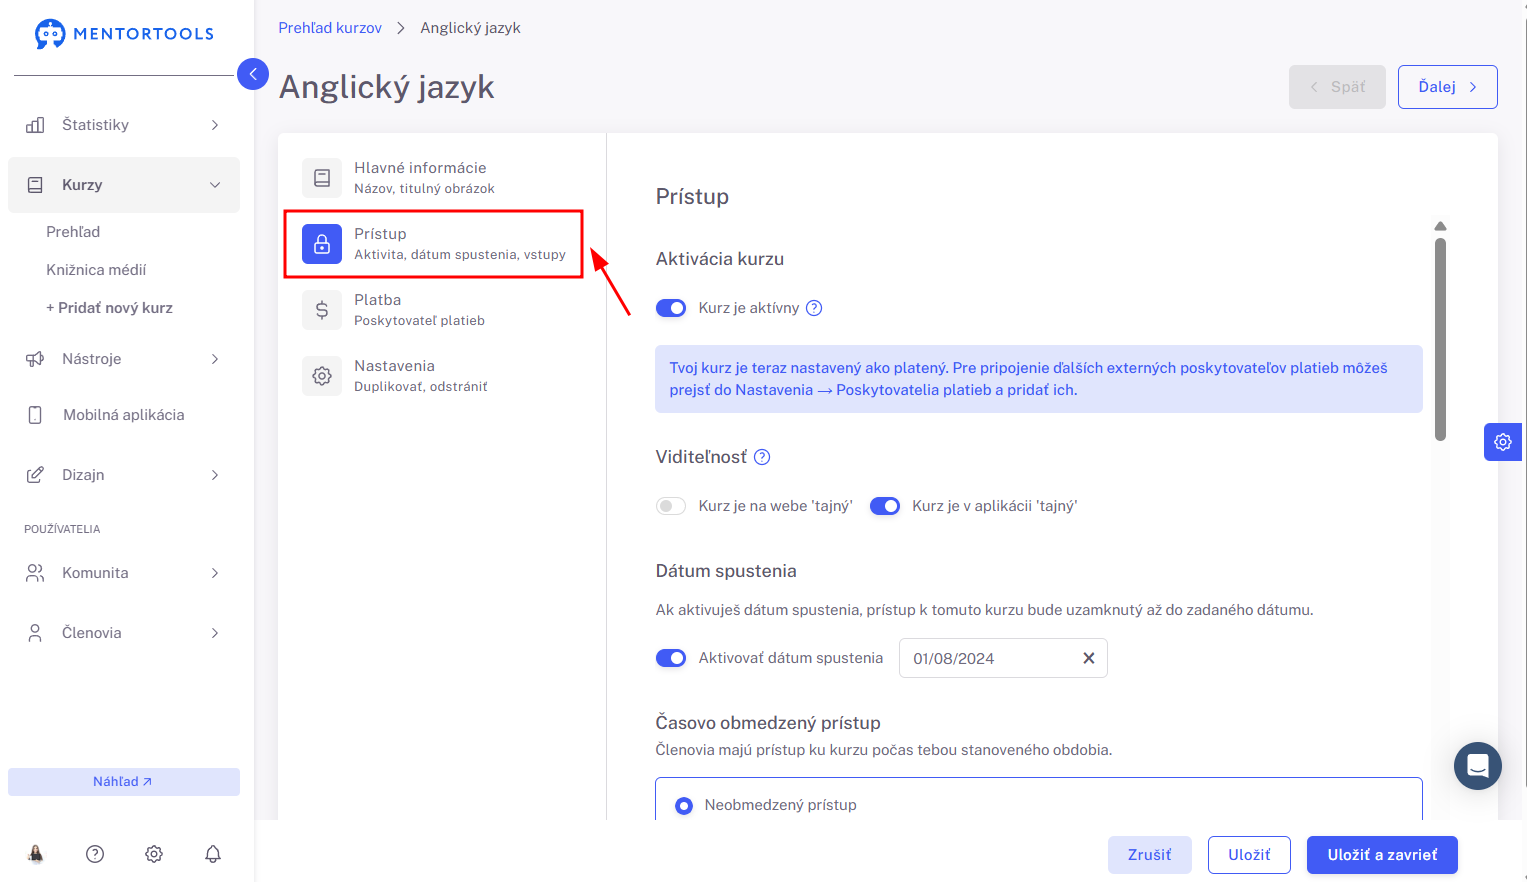Toggle Aktivovať dátum spustenia switch
Viewport: 1527px width, 882px height.
671,658
